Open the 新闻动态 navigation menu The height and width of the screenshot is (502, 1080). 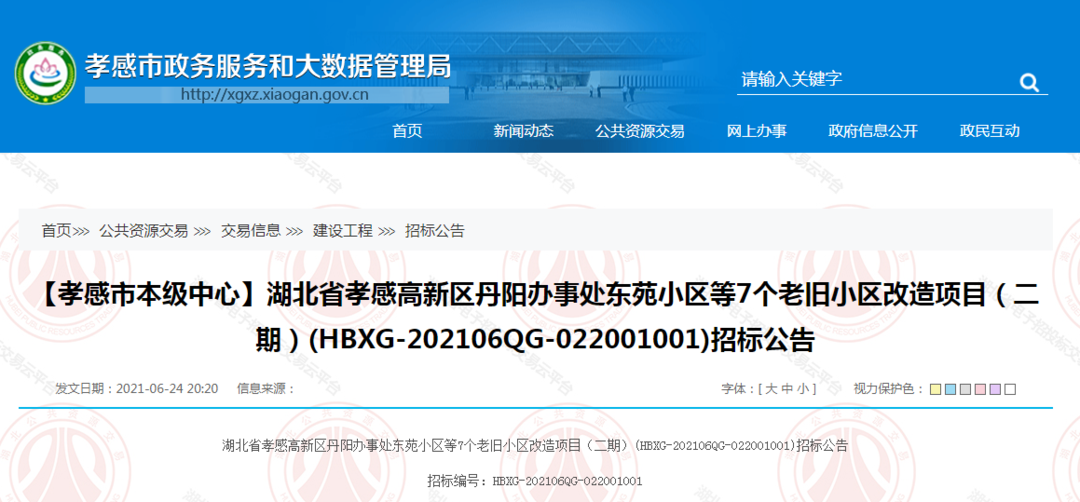click(x=523, y=131)
